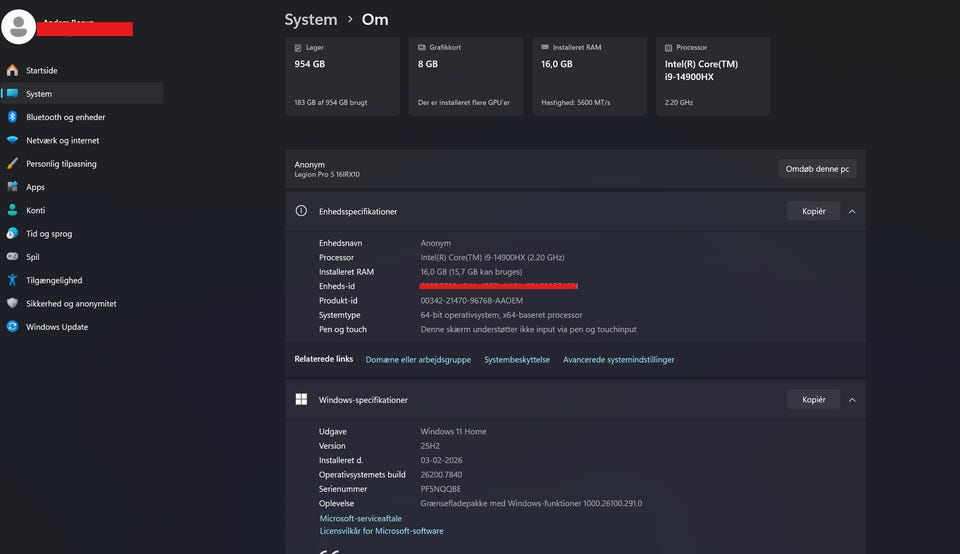
Task: Open the Konti person icon
Action: pyautogui.click(x=12, y=210)
